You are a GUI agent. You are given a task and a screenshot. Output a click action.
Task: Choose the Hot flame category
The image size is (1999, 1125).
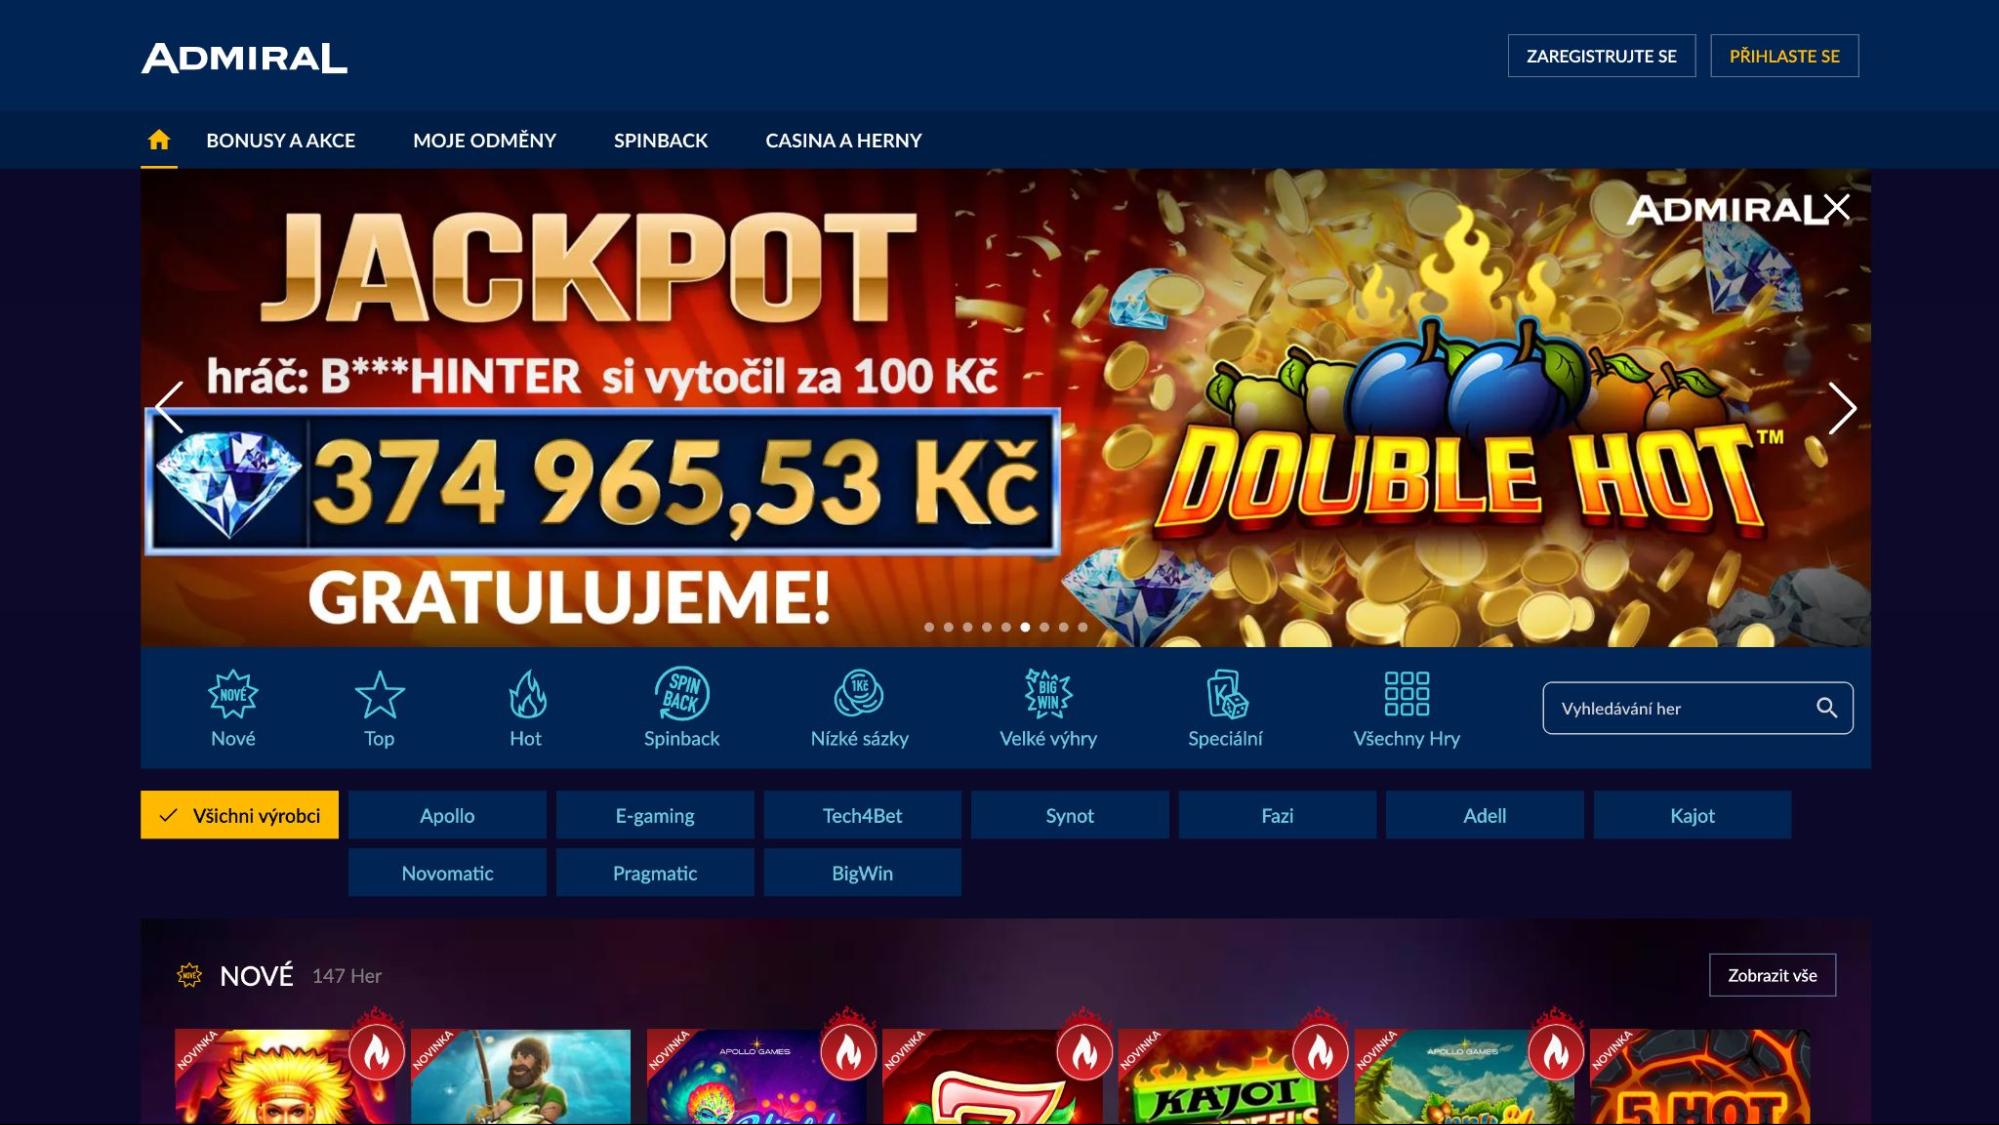[x=526, y=694]
